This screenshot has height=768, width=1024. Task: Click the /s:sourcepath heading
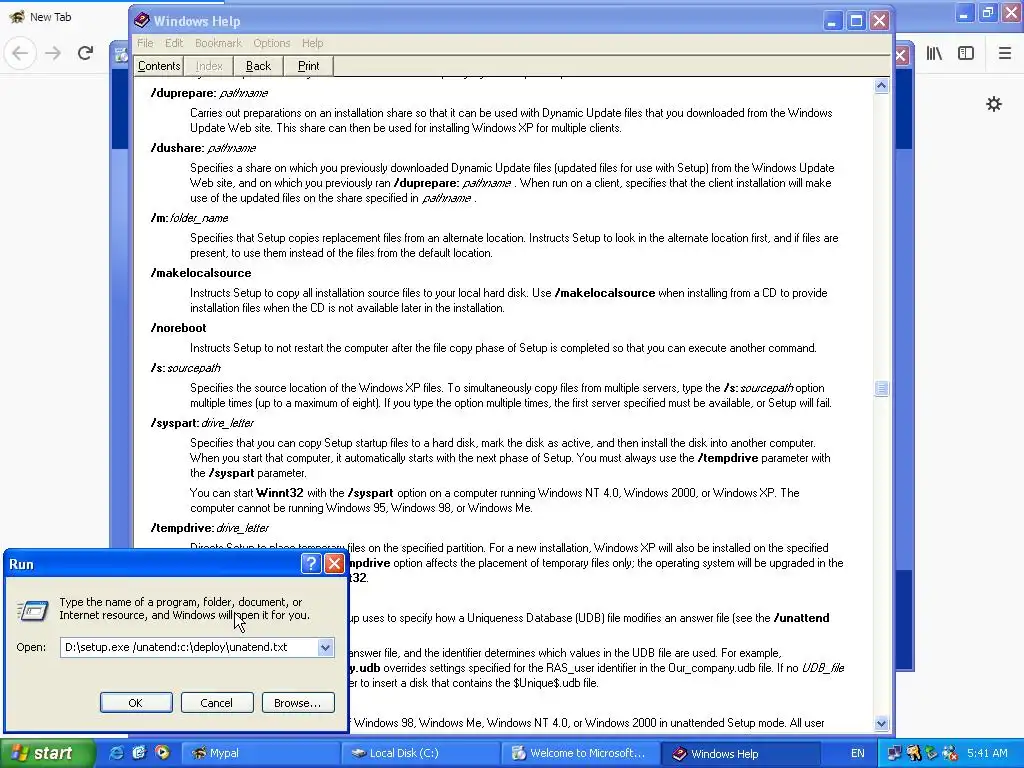point(185,368)
